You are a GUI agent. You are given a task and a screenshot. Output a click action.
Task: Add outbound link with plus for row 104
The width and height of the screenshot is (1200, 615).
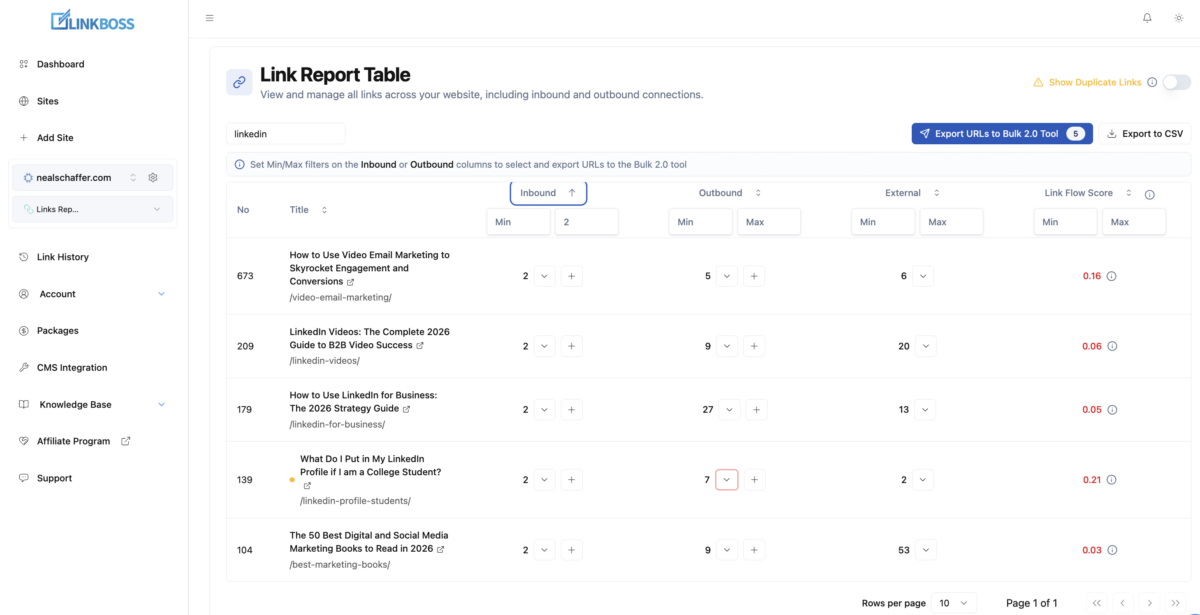755,550
